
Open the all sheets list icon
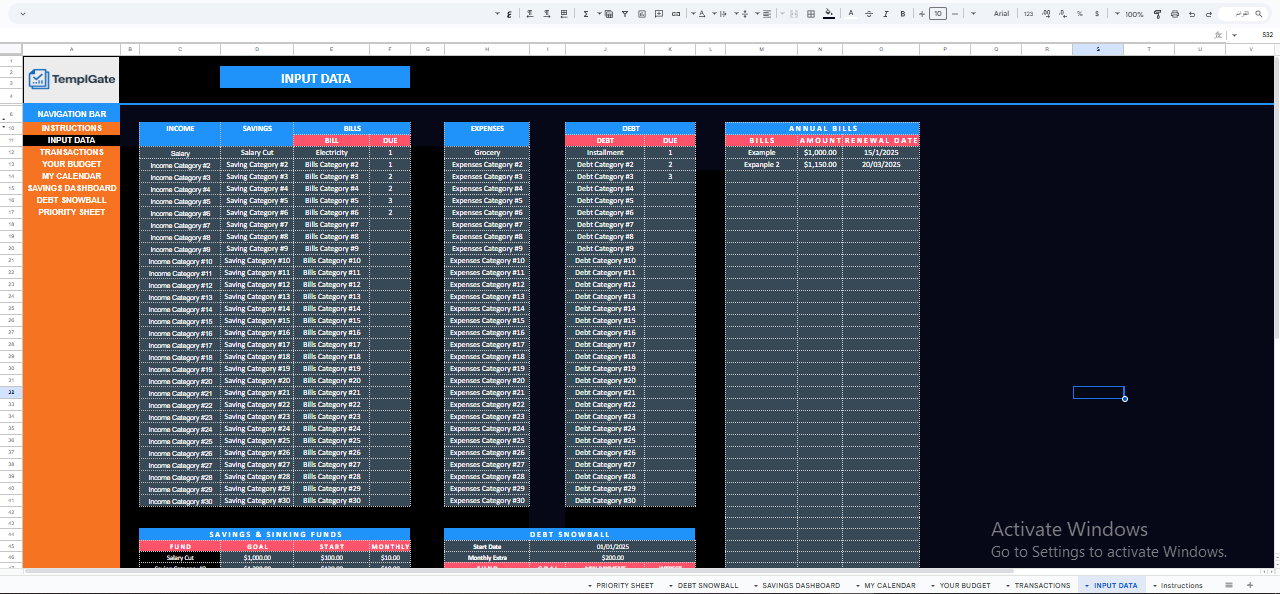(x=1228, y=585)
